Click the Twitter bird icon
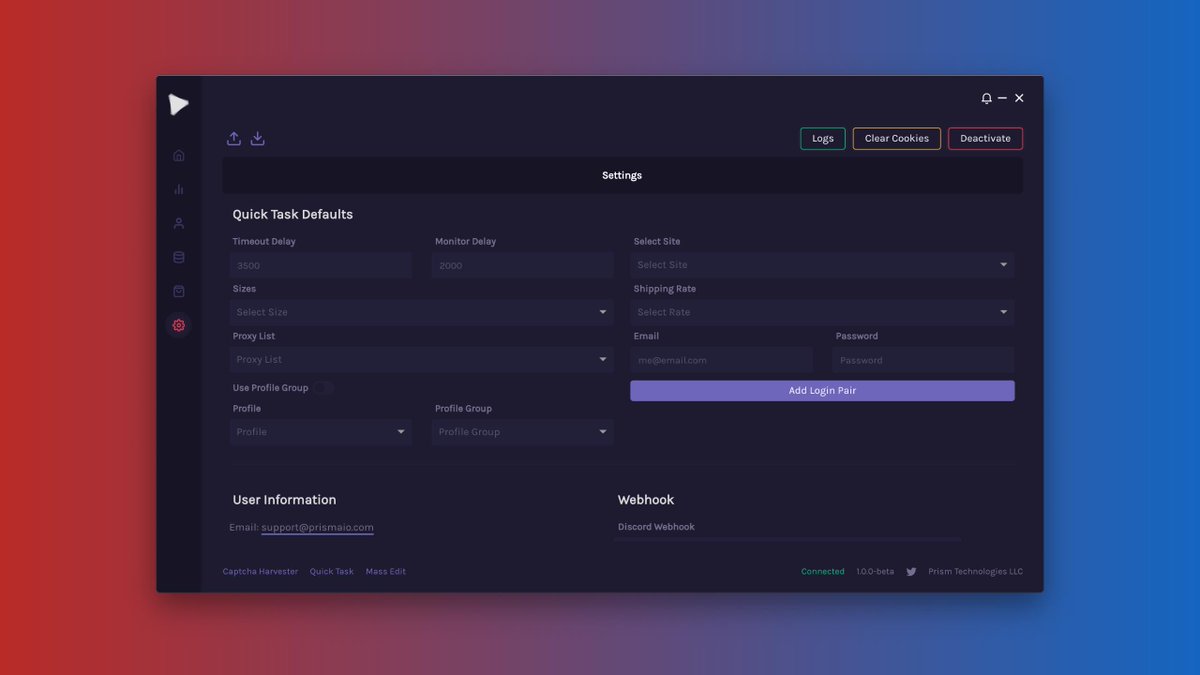Viewport: 1200px width, 675px height. [911, 572]
